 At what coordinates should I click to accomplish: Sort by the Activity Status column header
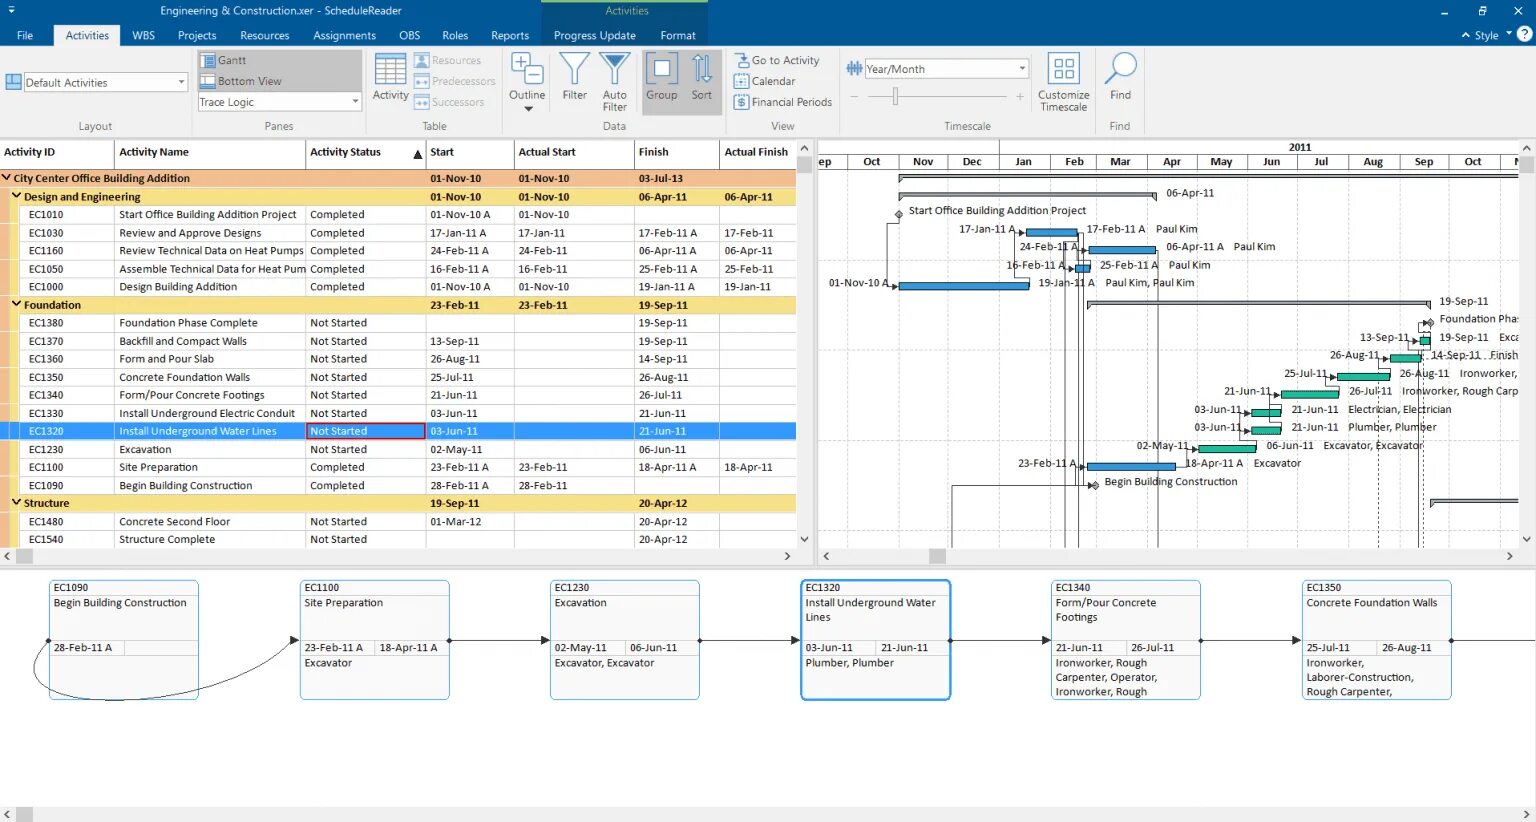click(x=366, y=153)
